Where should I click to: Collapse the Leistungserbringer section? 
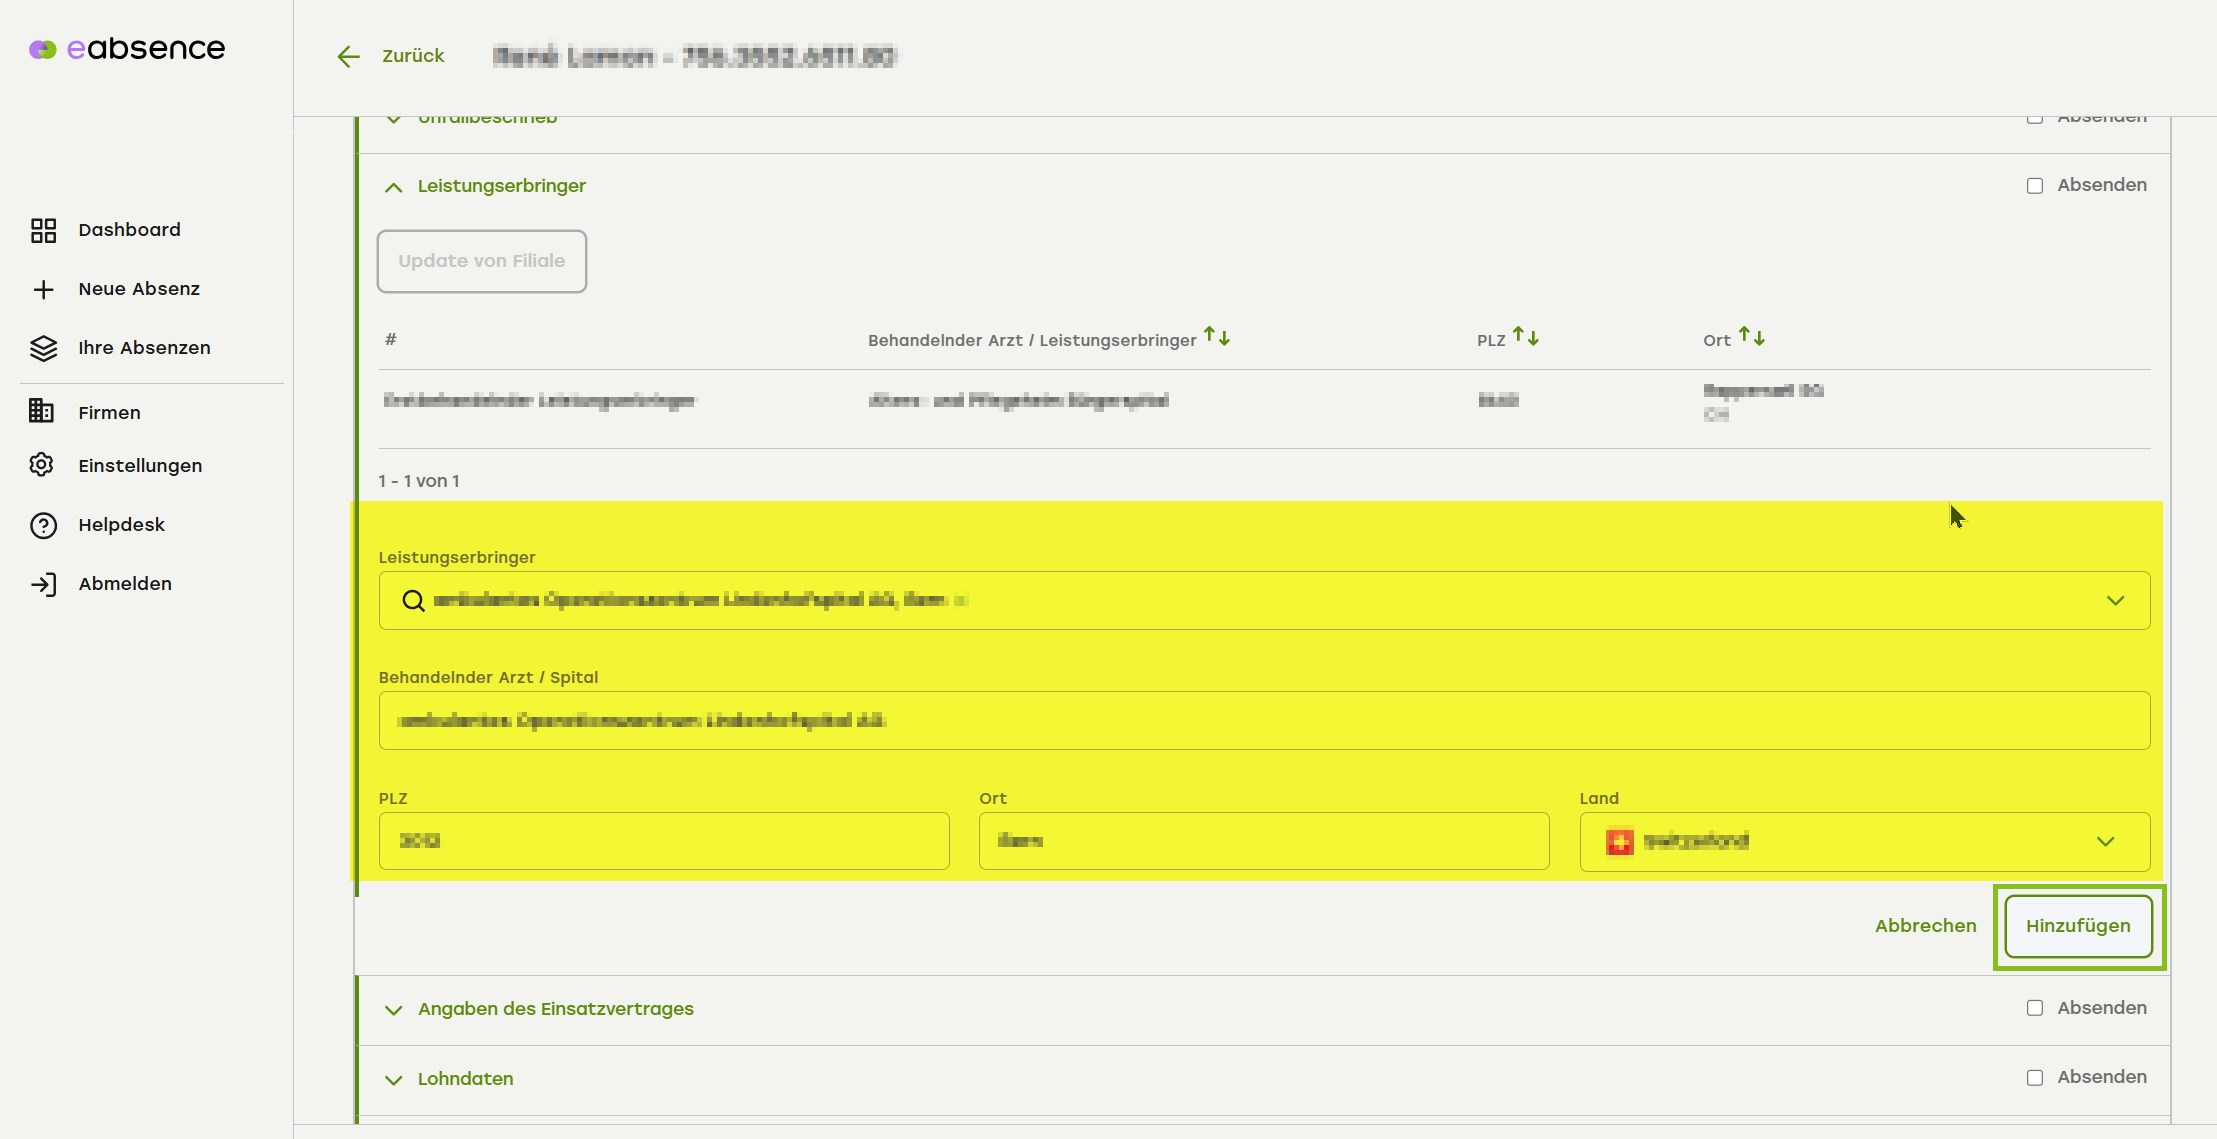(x=394, y=187)
